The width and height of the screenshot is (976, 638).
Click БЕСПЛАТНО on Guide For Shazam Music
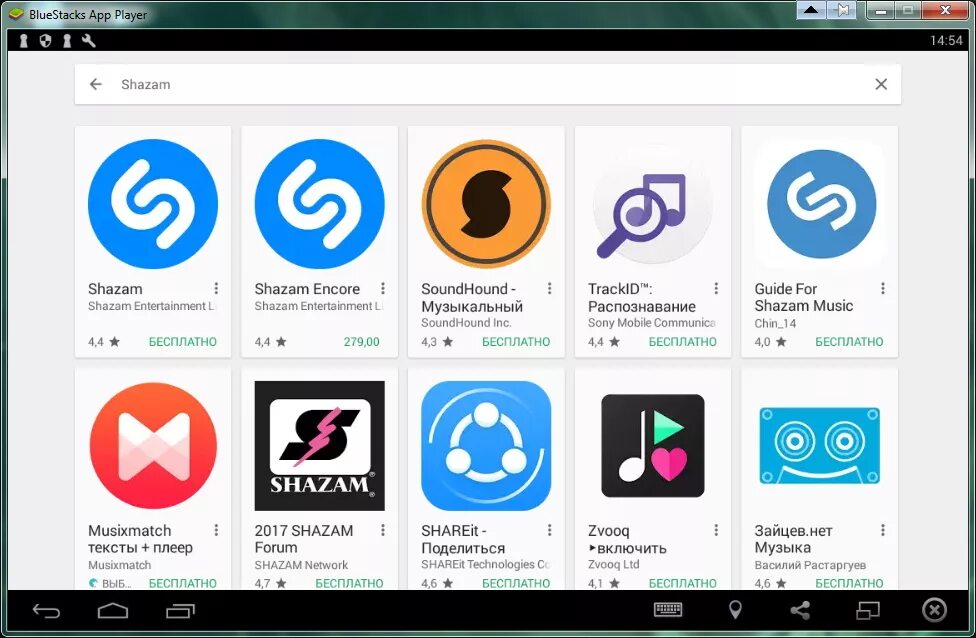(x=850, y=342)
